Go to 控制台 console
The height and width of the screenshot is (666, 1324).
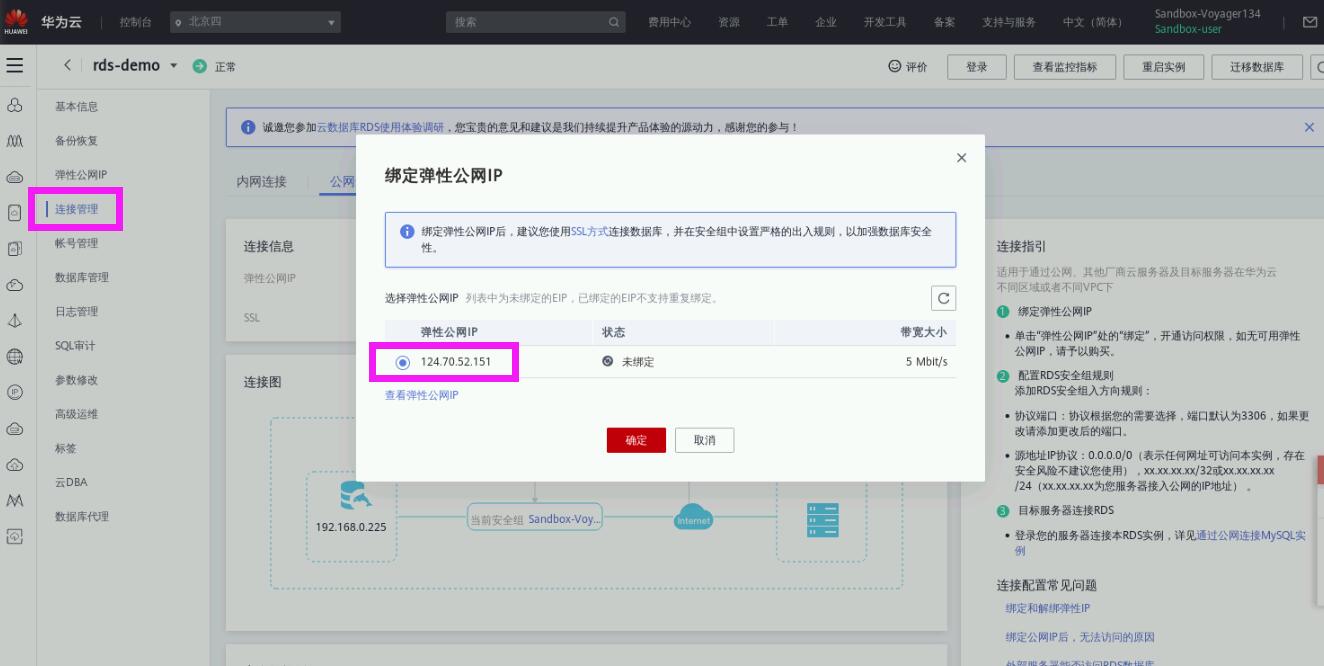(x=136, y=22)
